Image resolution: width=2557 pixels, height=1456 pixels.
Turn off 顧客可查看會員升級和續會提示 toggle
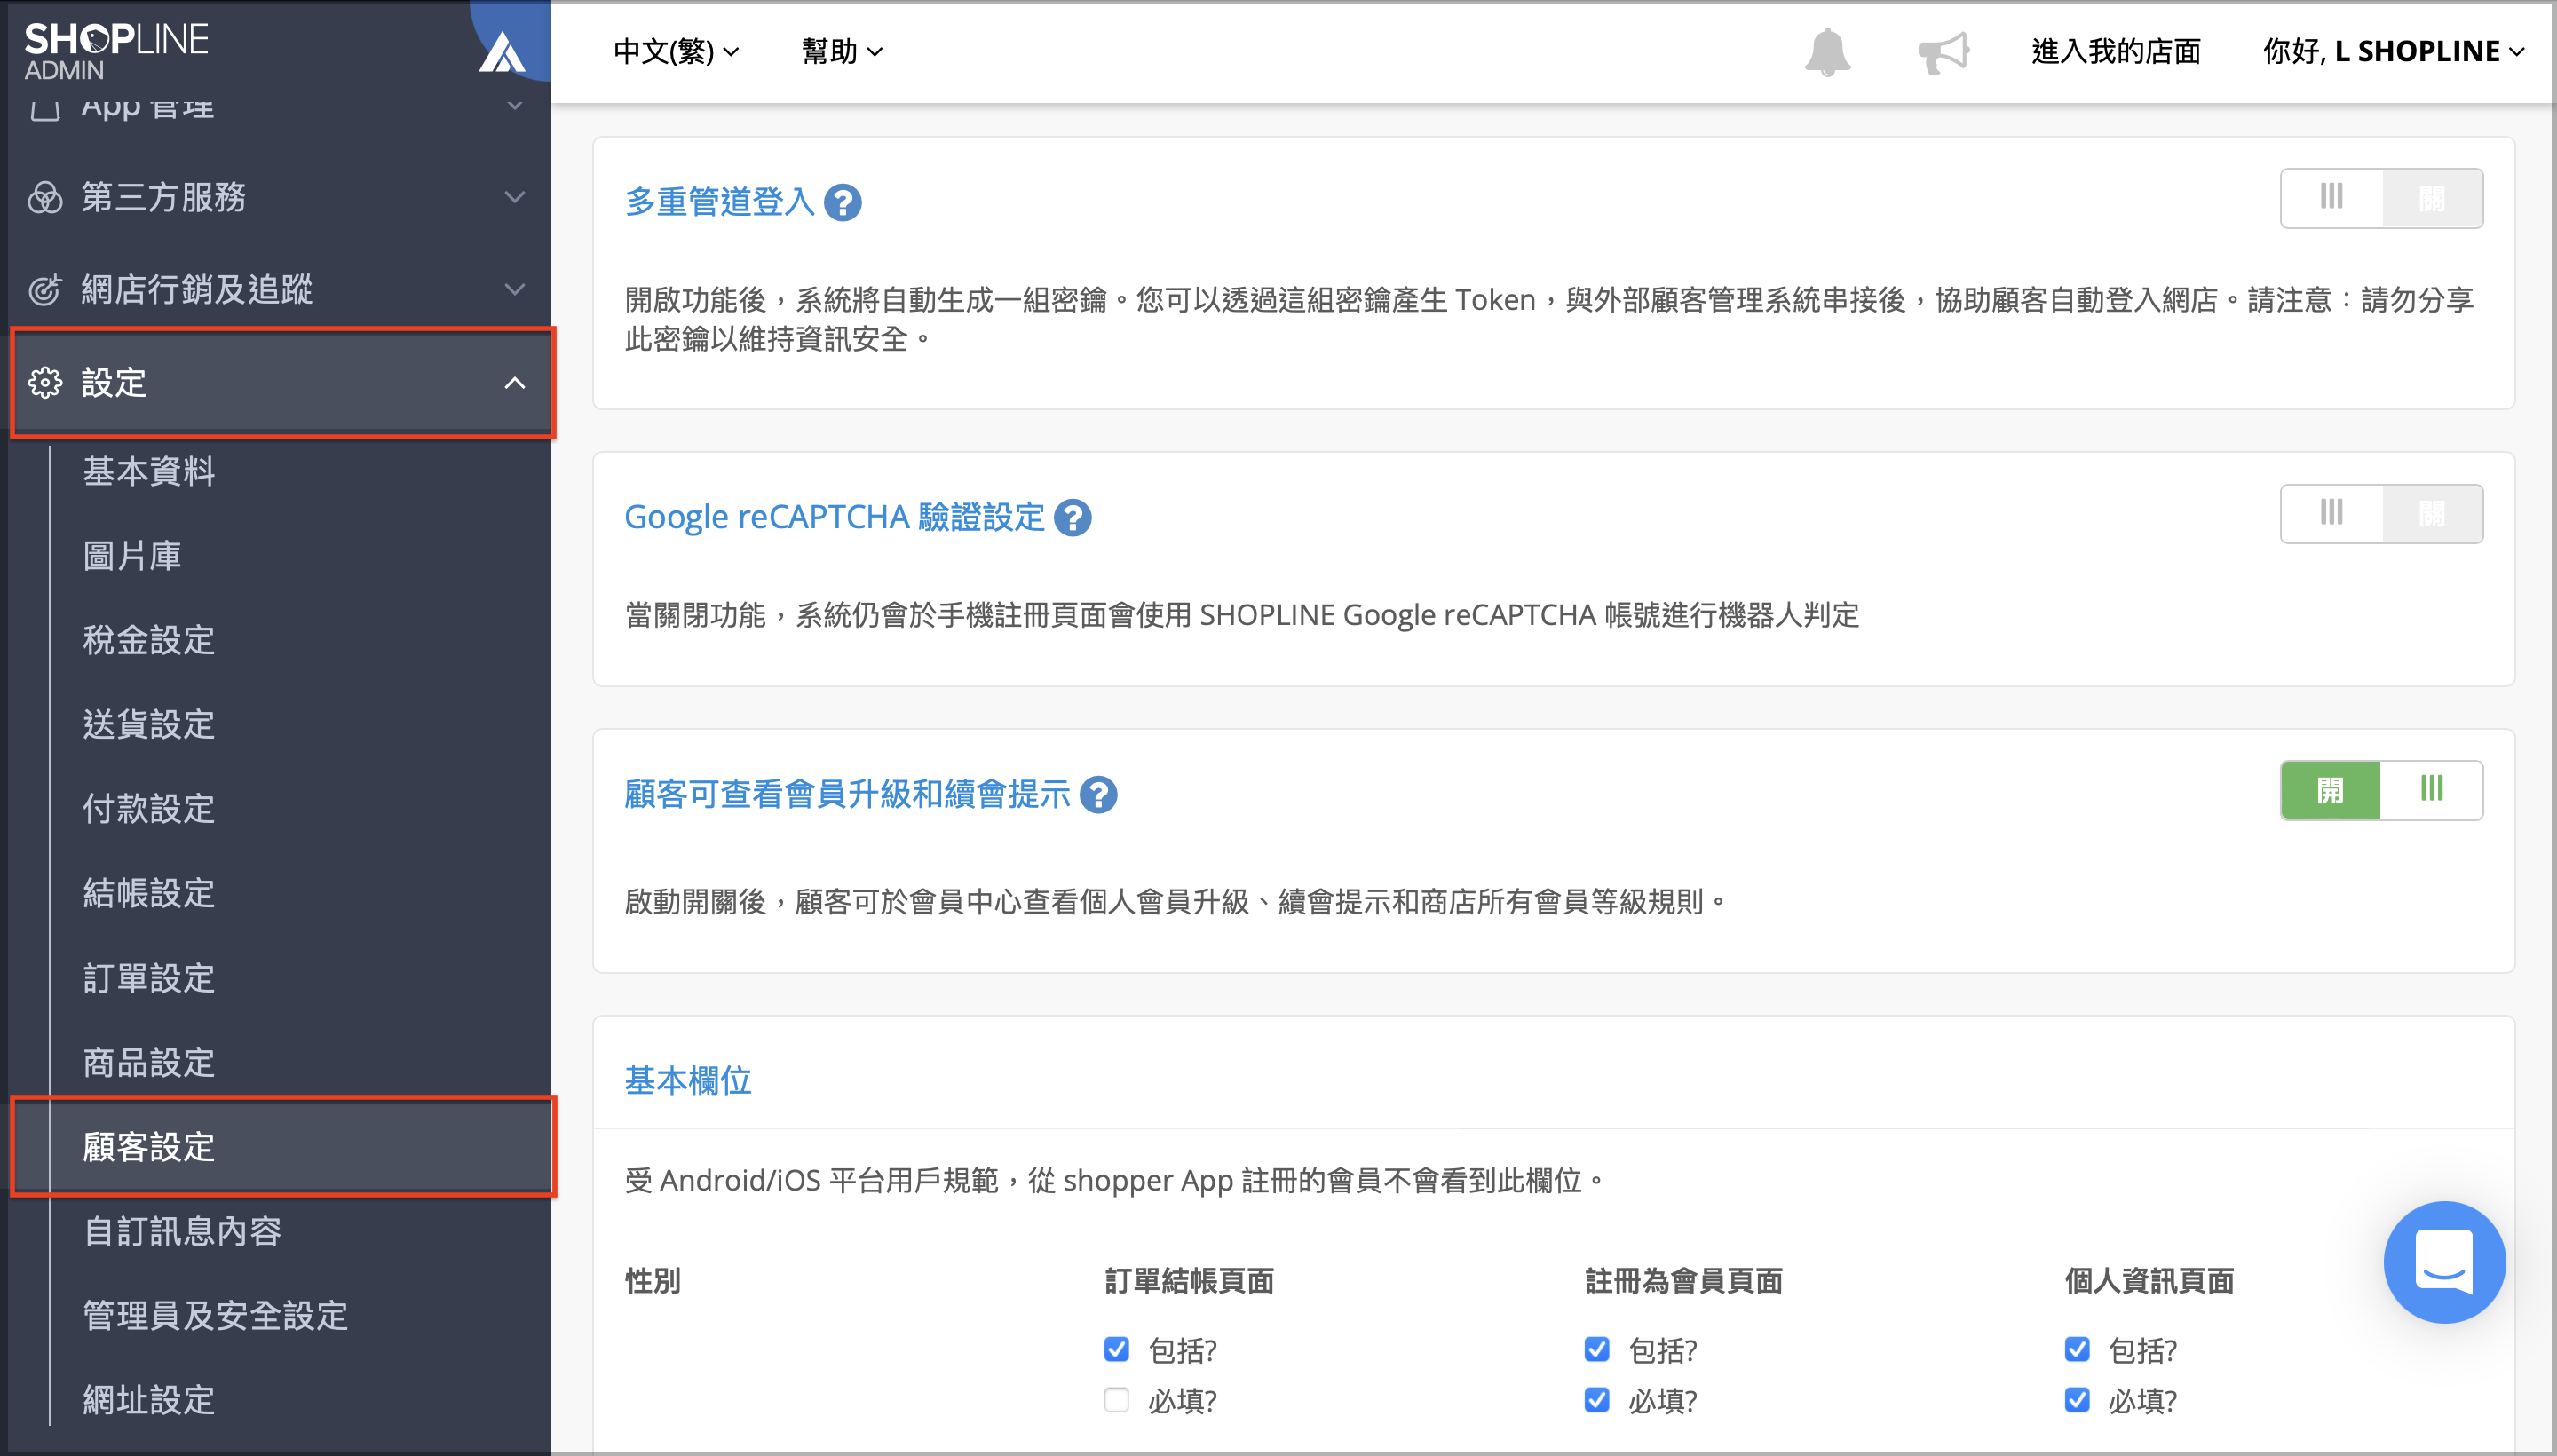coord(2380,790)
